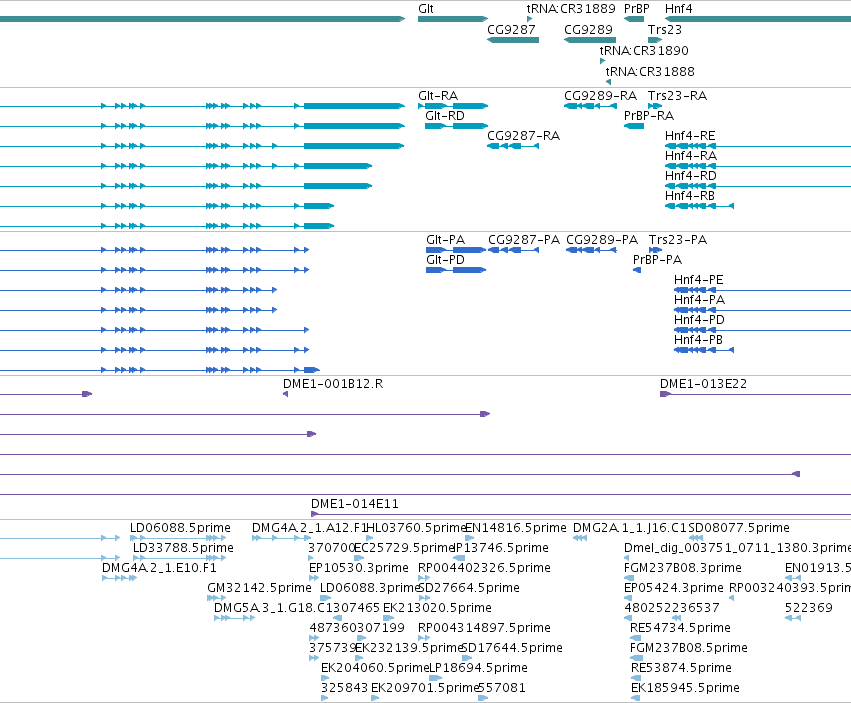Select the CG9287-RA transcript label
Viewport: 851px width, 703px height.
click(x=523, y=136)
